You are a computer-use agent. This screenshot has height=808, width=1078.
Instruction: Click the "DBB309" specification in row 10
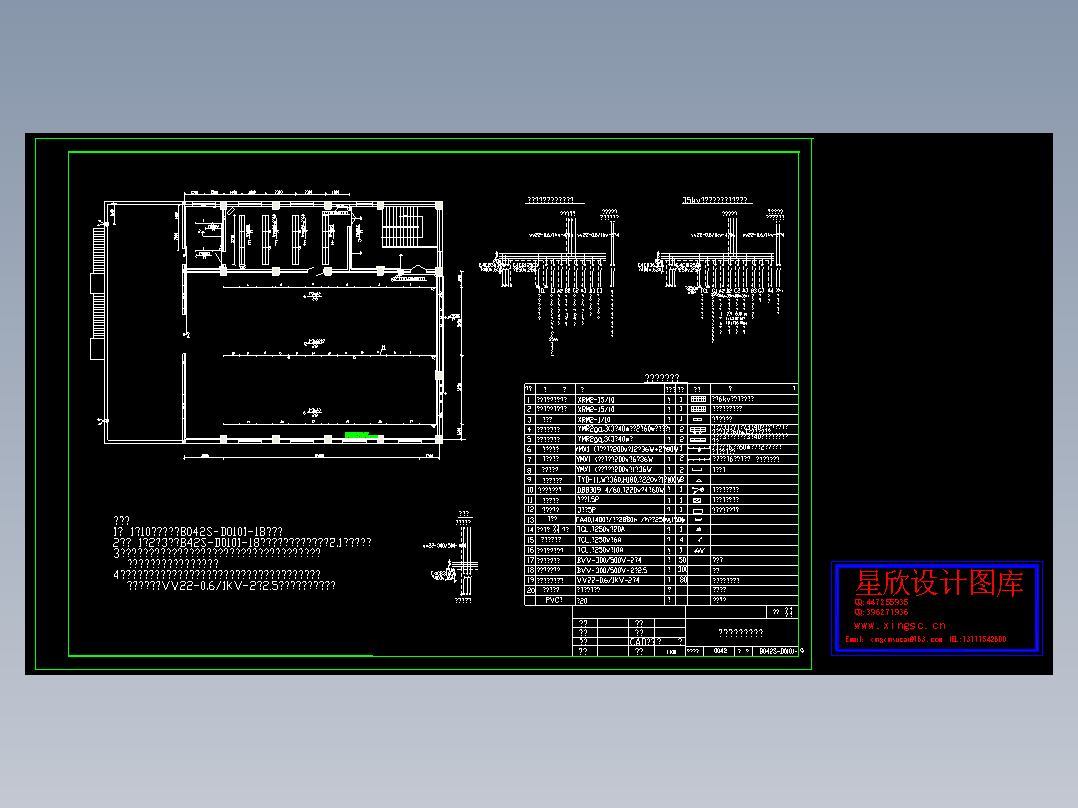click(x=621, y=490)
